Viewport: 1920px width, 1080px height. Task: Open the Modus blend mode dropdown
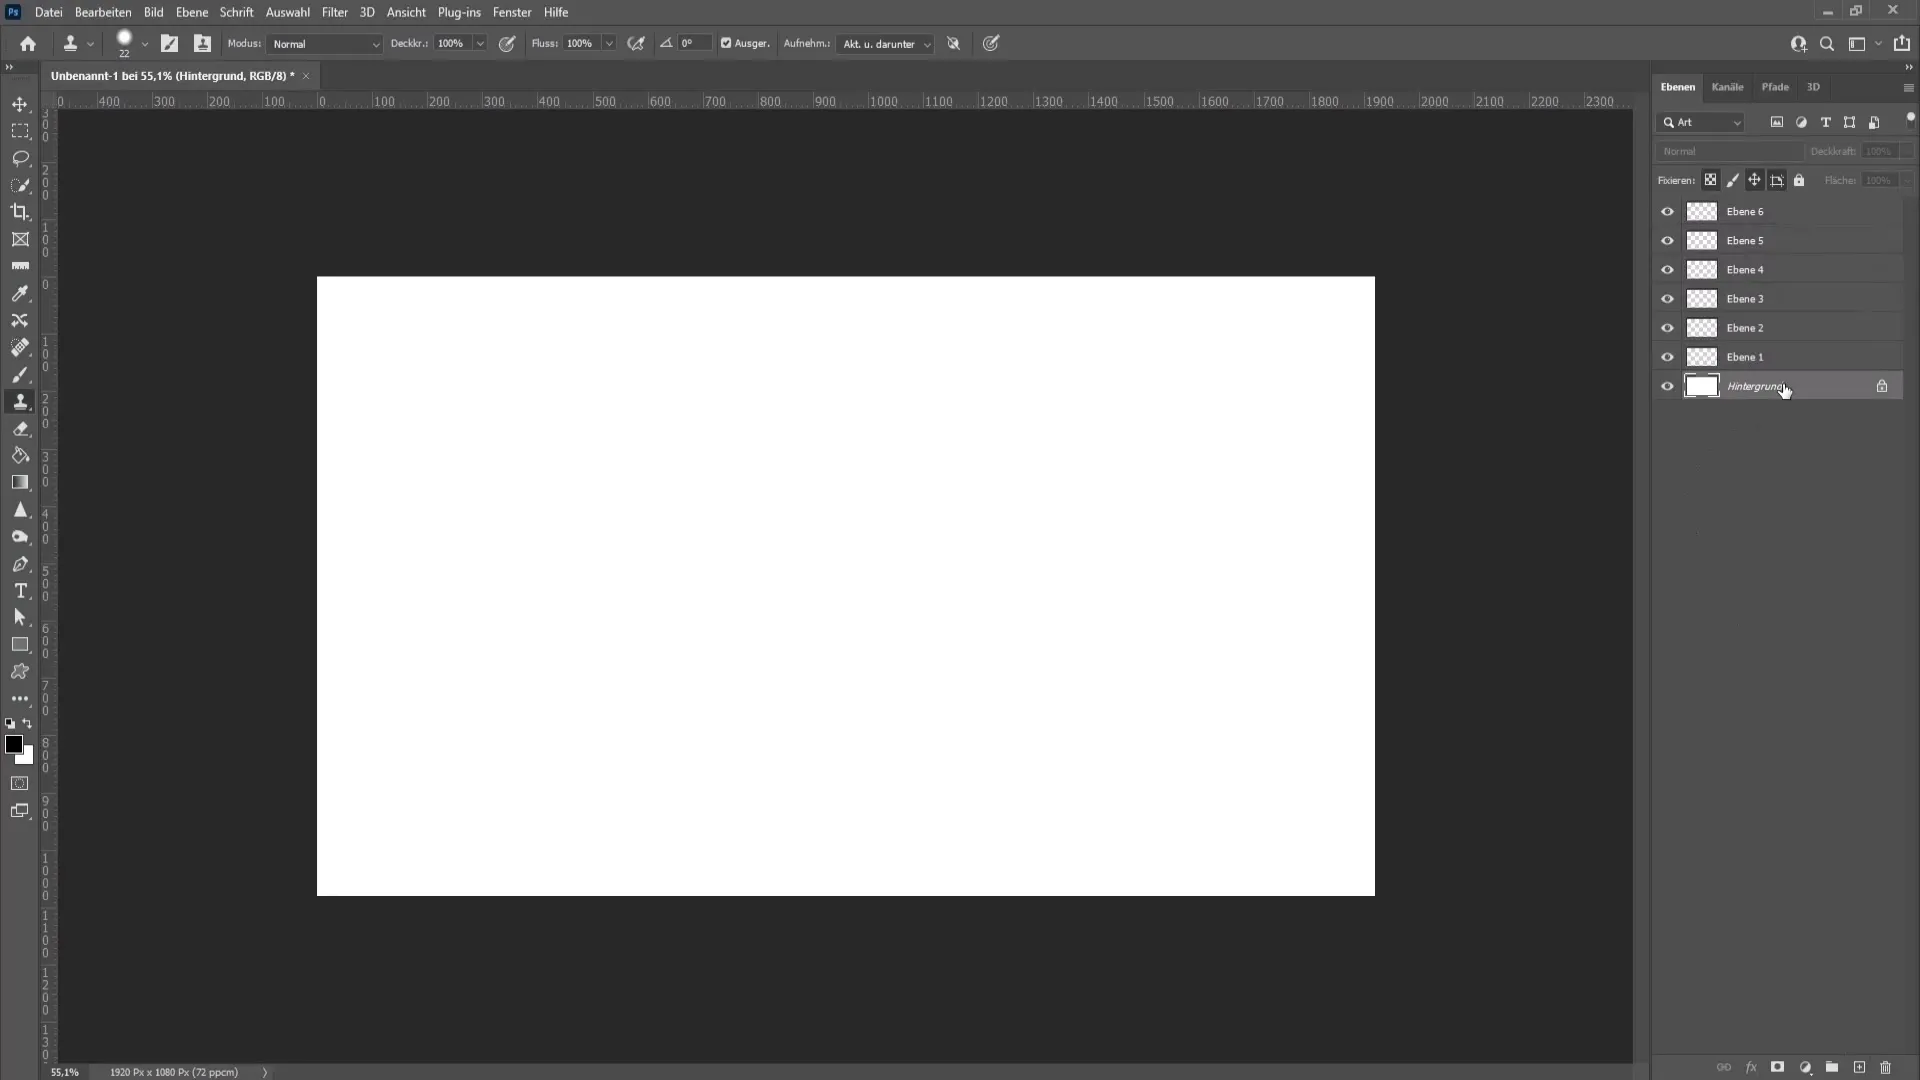pos(325,44)
